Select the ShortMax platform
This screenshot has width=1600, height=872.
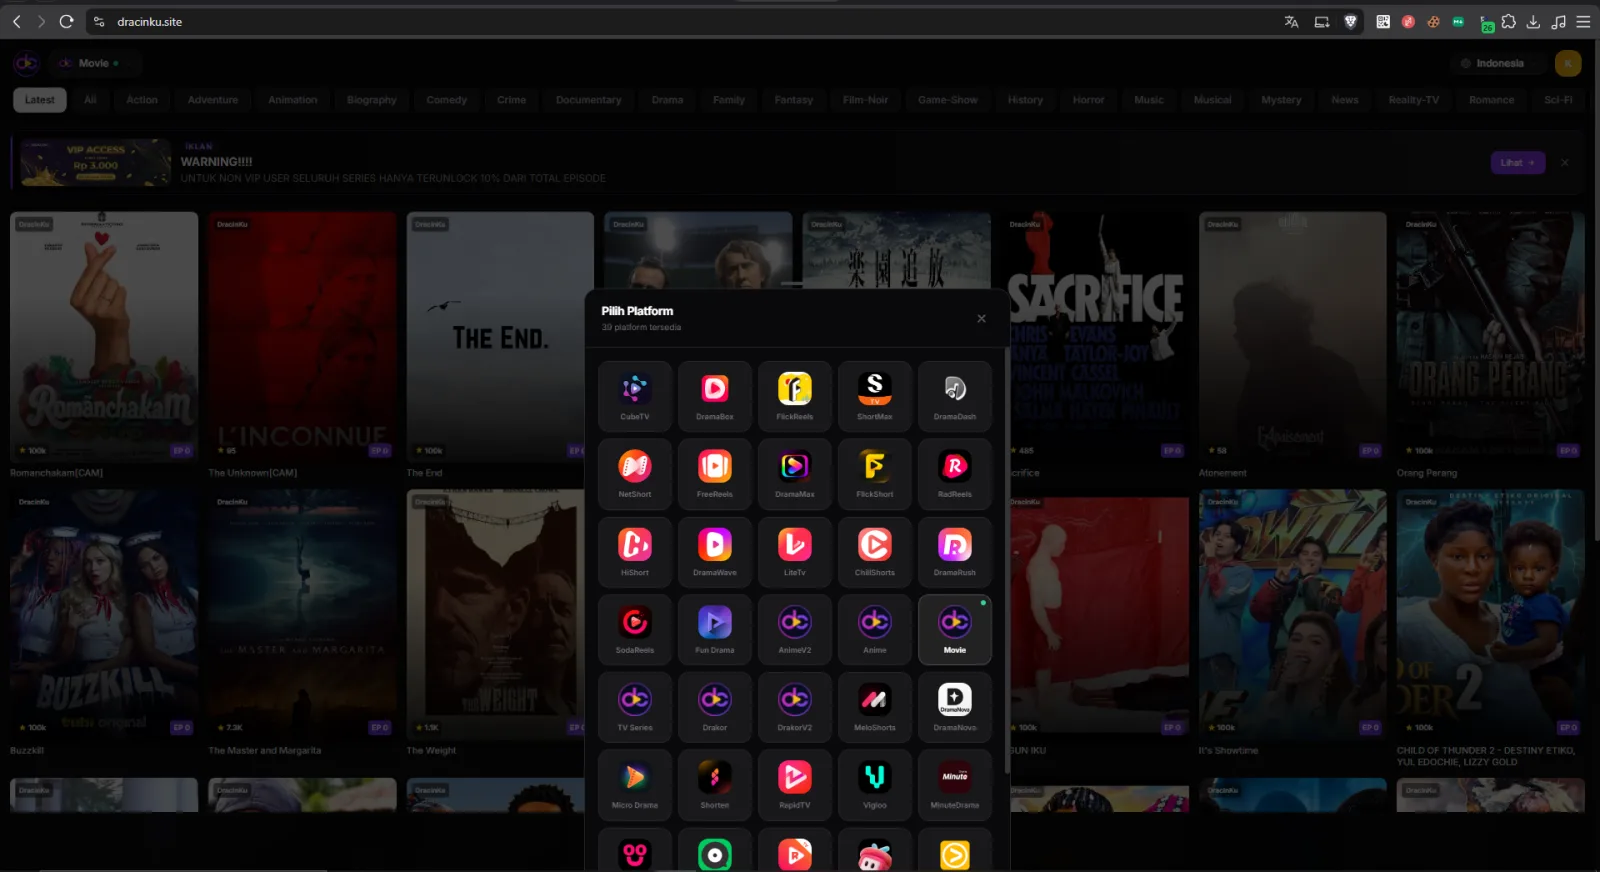(875, 396)
